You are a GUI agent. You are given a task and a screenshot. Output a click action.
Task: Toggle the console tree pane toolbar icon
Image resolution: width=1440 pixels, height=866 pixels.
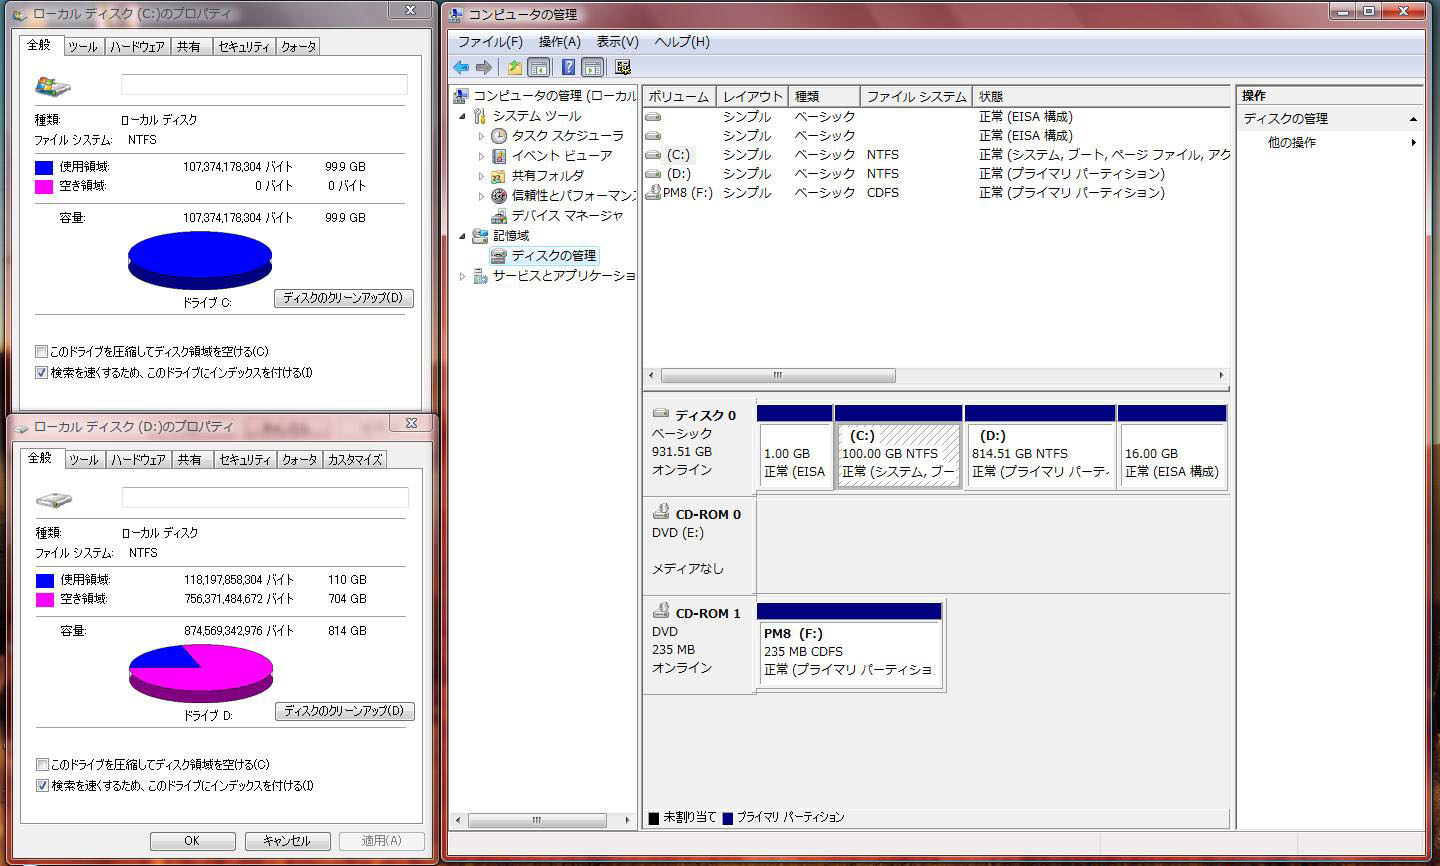pos(539,67)
